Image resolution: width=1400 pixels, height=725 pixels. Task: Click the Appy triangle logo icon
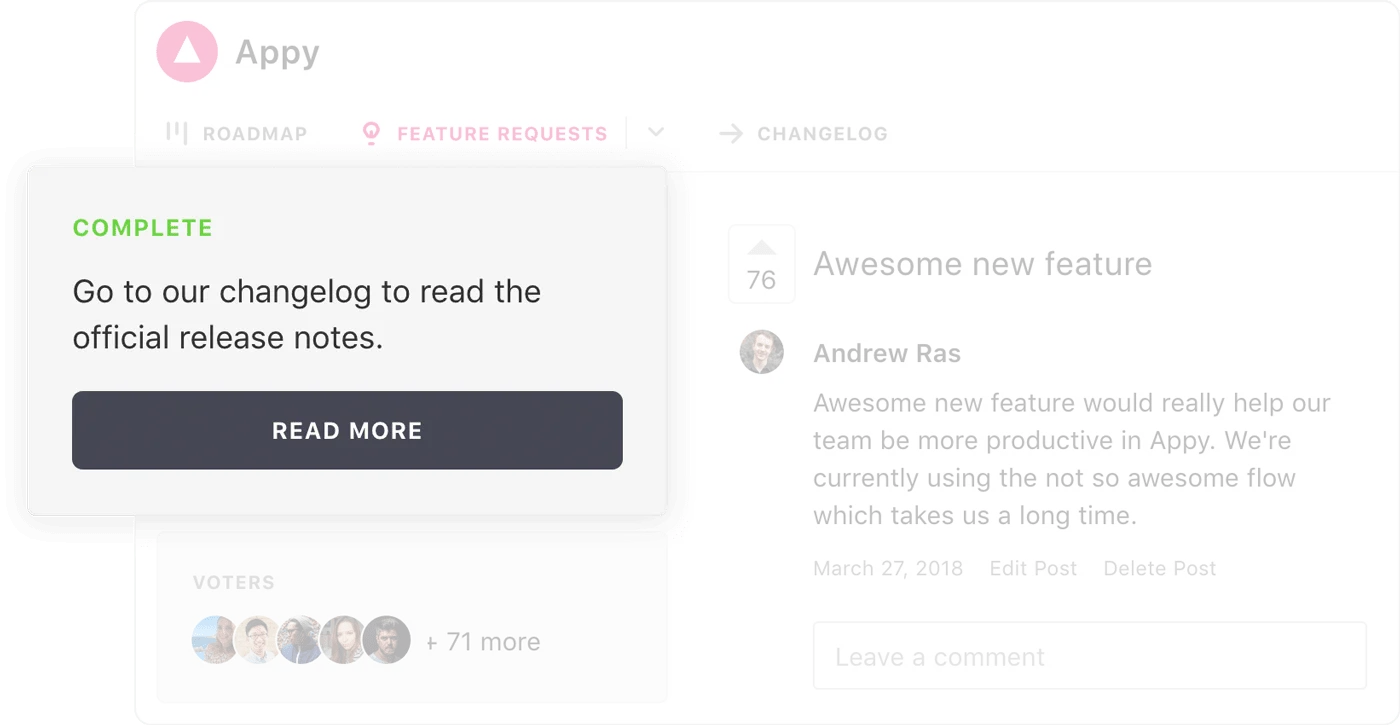click(186, 51)
